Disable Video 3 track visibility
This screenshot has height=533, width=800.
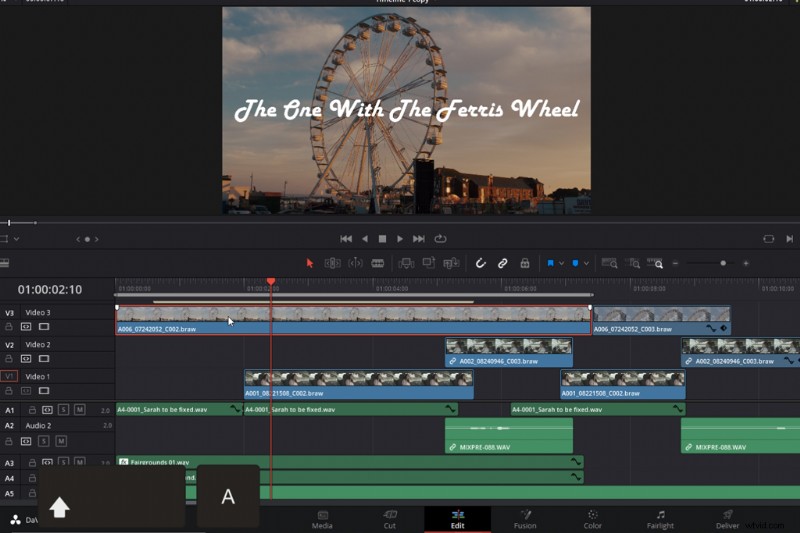44,326
